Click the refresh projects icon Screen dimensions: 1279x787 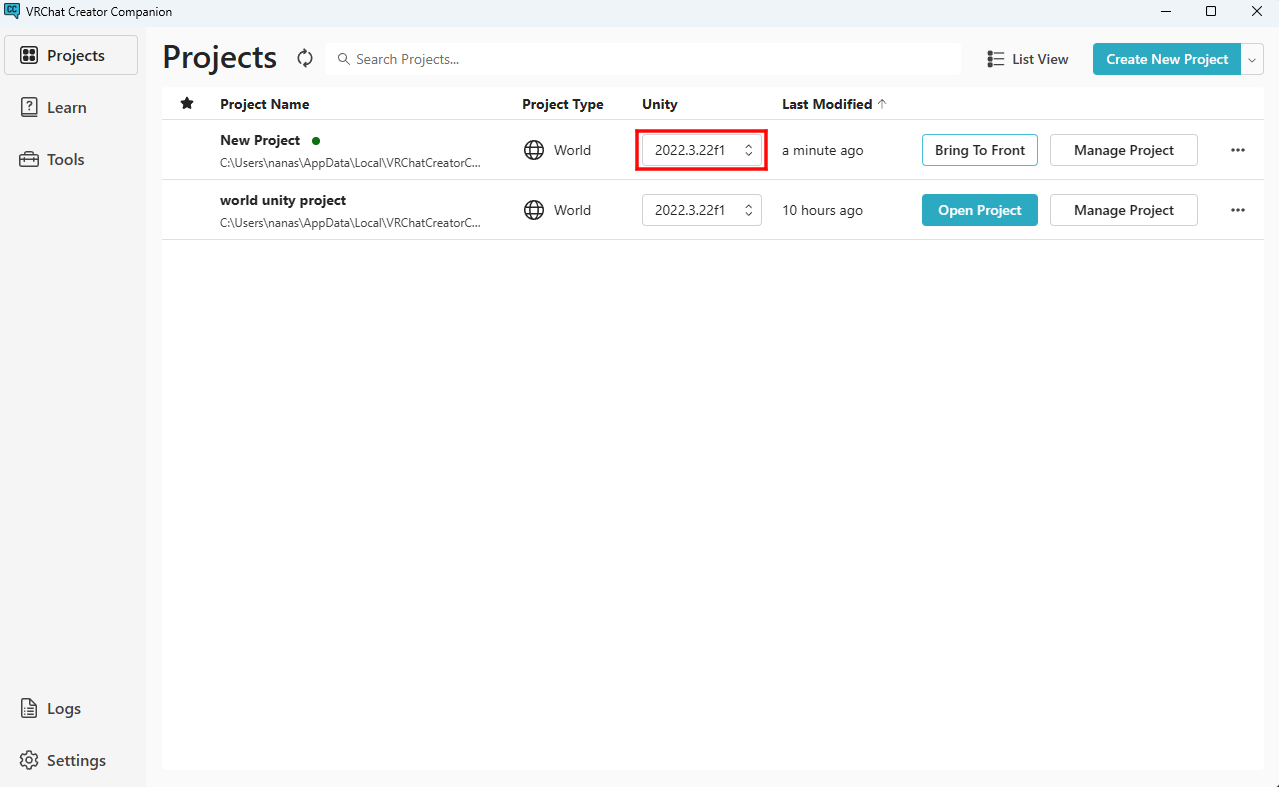click(305, 59)
